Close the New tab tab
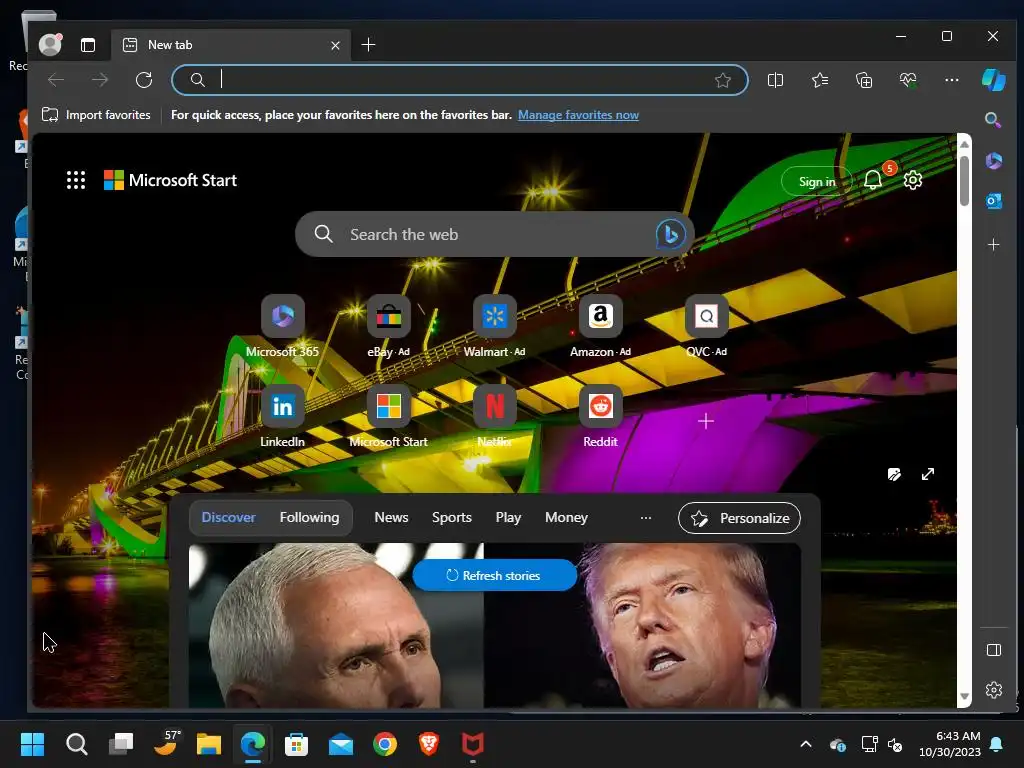This screenshot has height=768, width=1024. tap(335, 45)
